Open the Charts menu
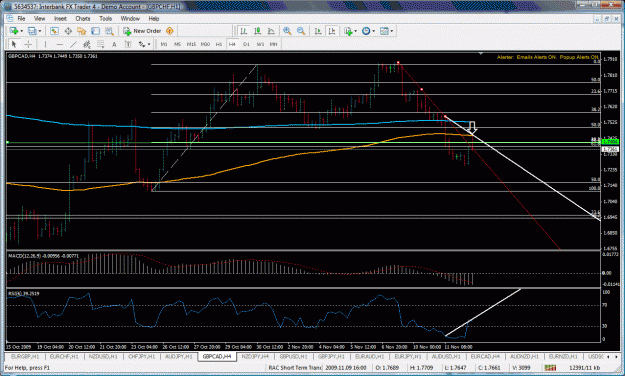The height and width of the screenshot is (376, 625). pos(83,18)
